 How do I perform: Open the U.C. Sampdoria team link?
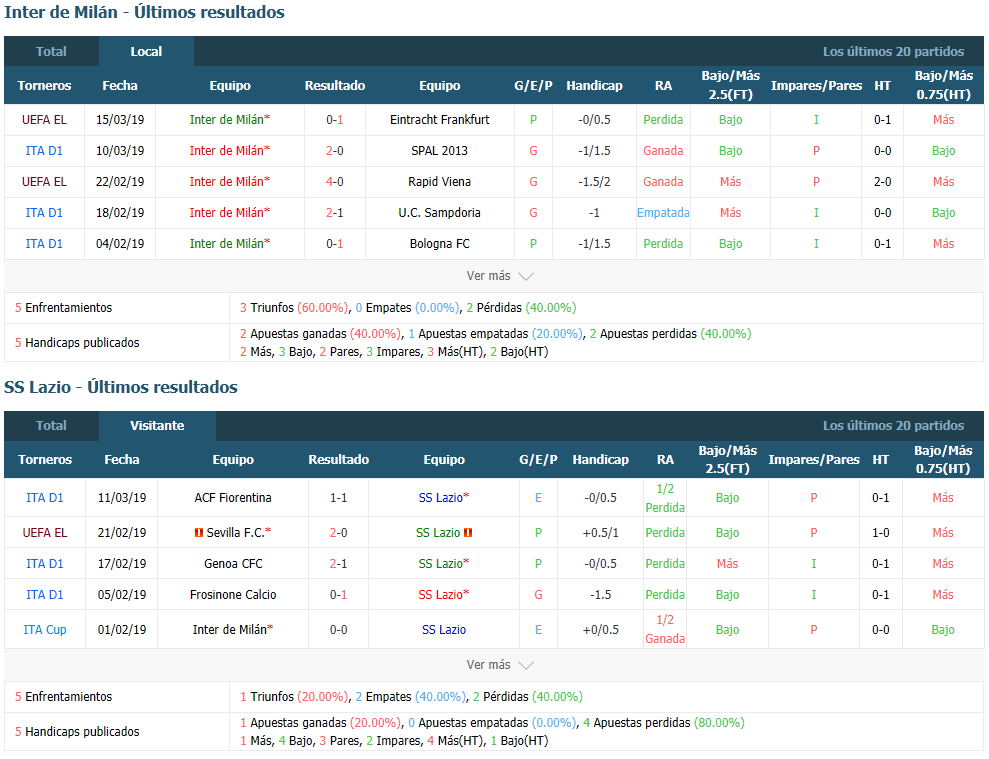click(x=440, y=213)
